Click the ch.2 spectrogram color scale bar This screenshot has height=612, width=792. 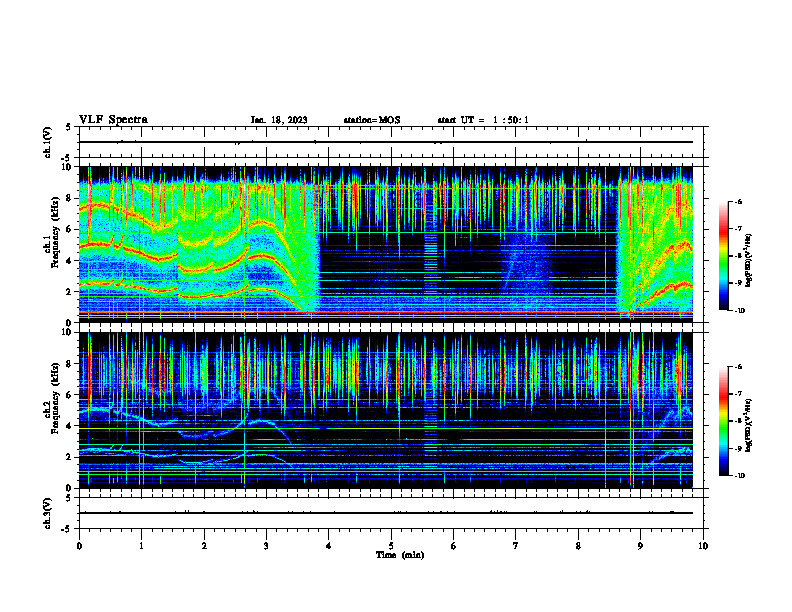pos(723,421)
